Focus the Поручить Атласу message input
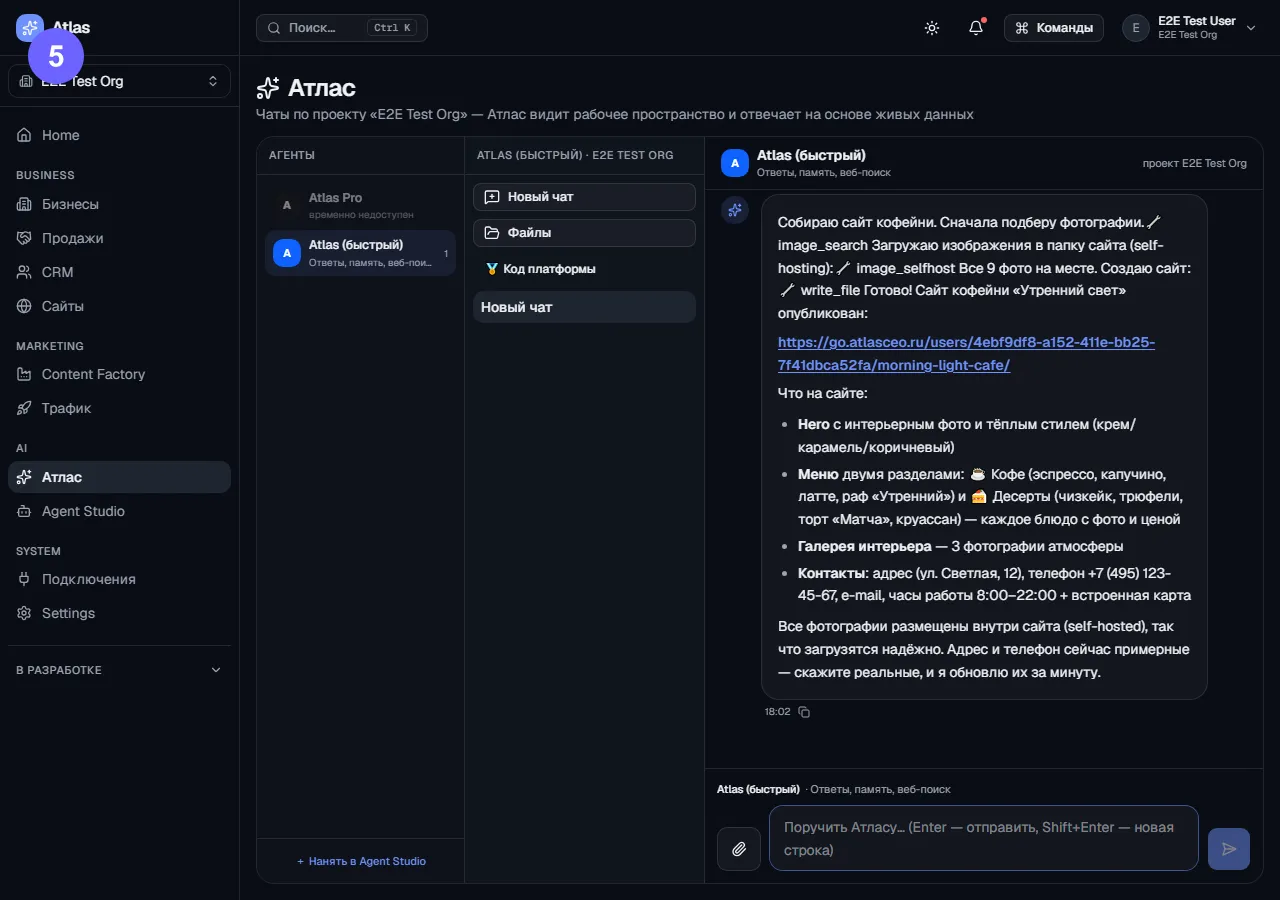This screenshot has width=1280, height=900. (984, 838)
